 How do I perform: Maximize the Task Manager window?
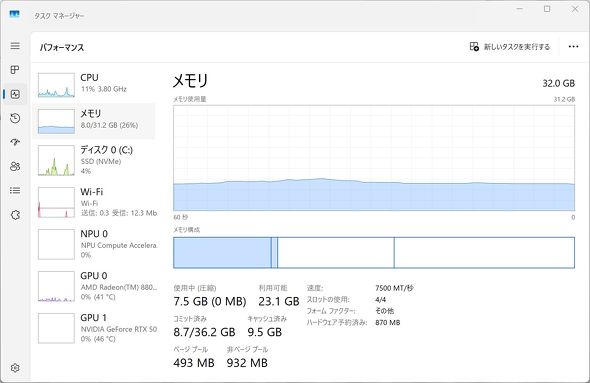click(547, 9)
